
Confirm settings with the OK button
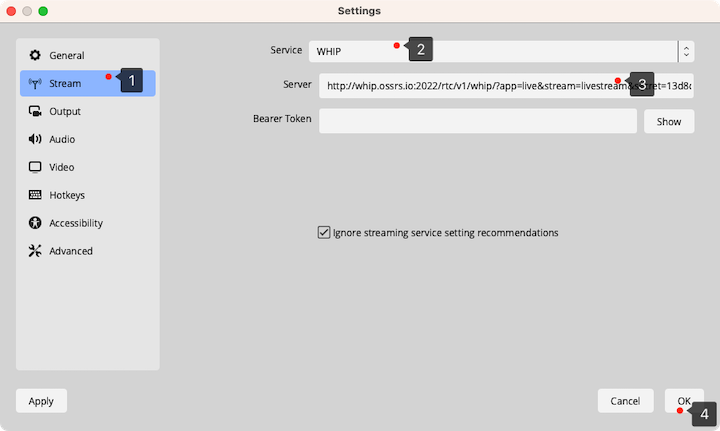(x=684, y=401)
